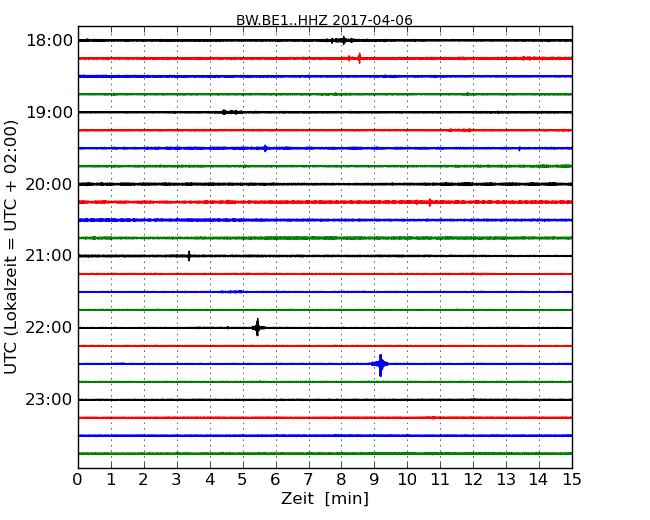The image size is (650, 520).
Task: Click the black event on the 18:00 trace
Action: click(x=342, y=40)
